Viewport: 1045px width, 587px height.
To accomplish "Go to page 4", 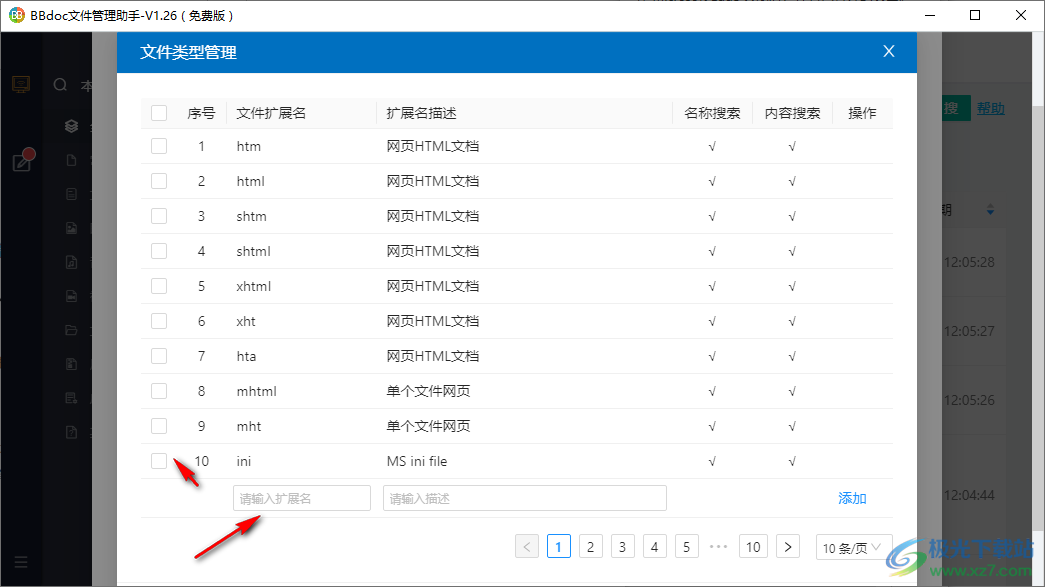I will click(x=654, y=547).
